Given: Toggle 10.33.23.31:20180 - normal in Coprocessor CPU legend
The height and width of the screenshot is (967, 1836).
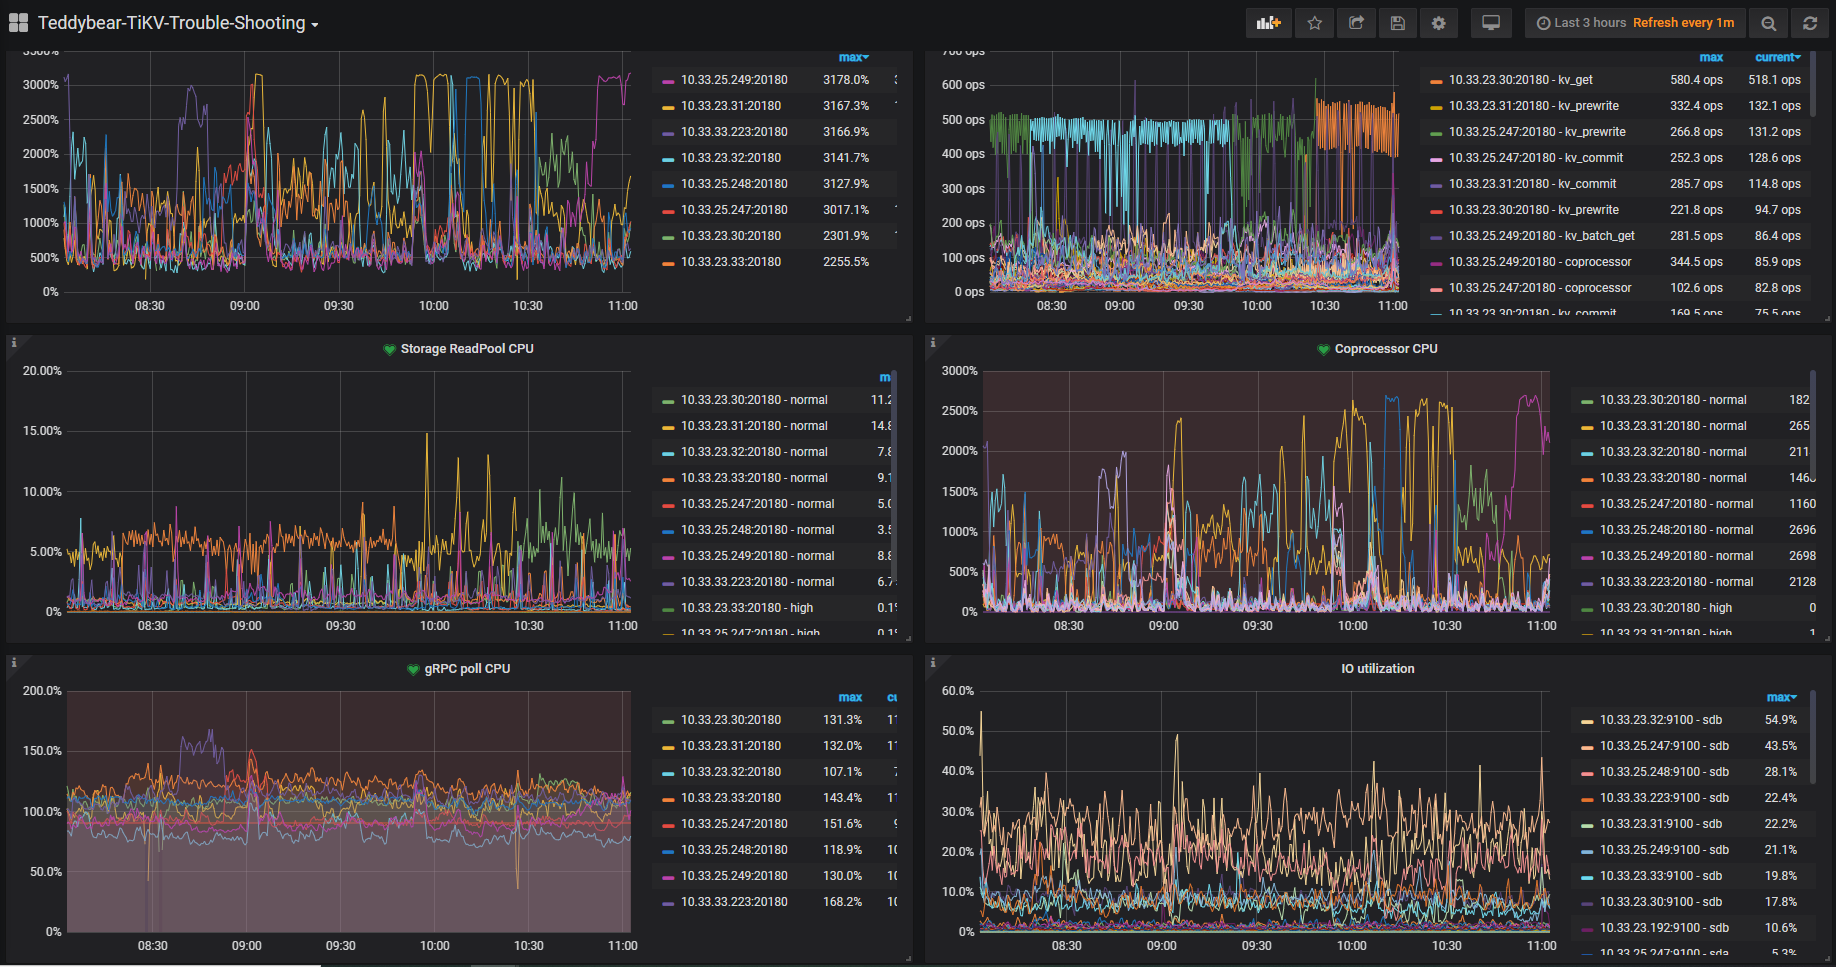Looking at the screenshot, I should tap(1672, 426).
